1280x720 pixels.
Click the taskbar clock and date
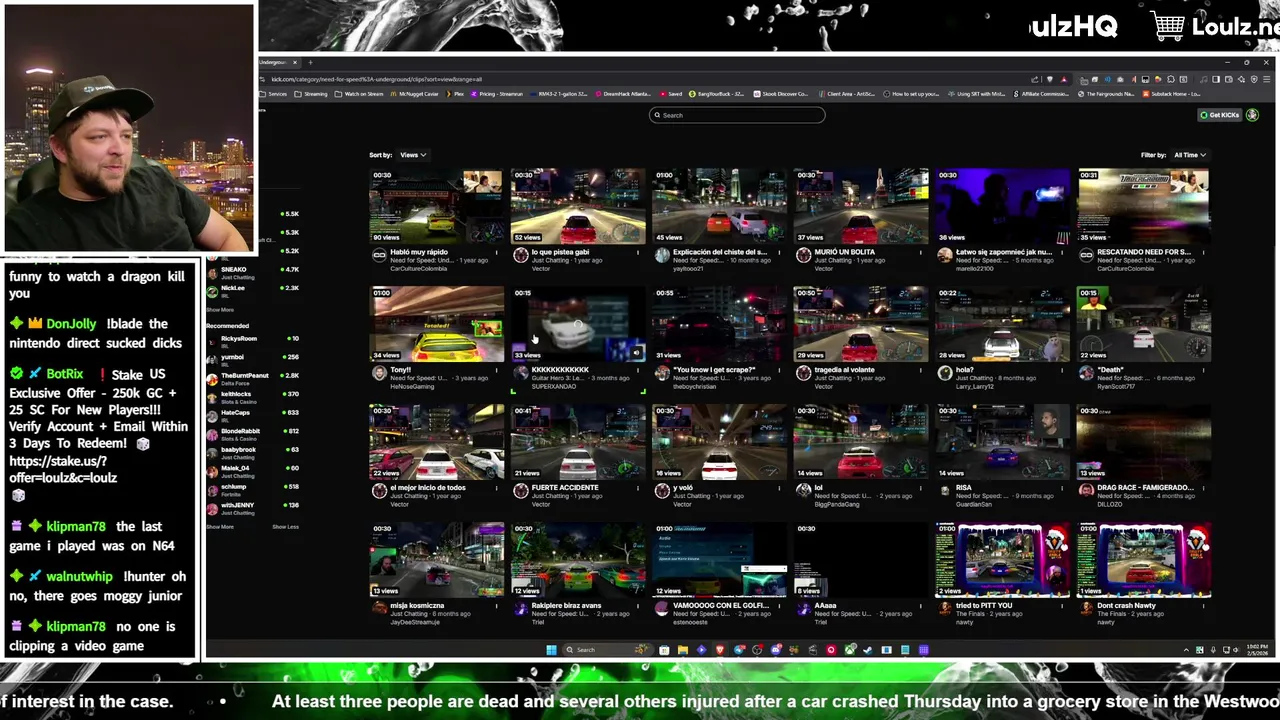[x=1257, y=650]
